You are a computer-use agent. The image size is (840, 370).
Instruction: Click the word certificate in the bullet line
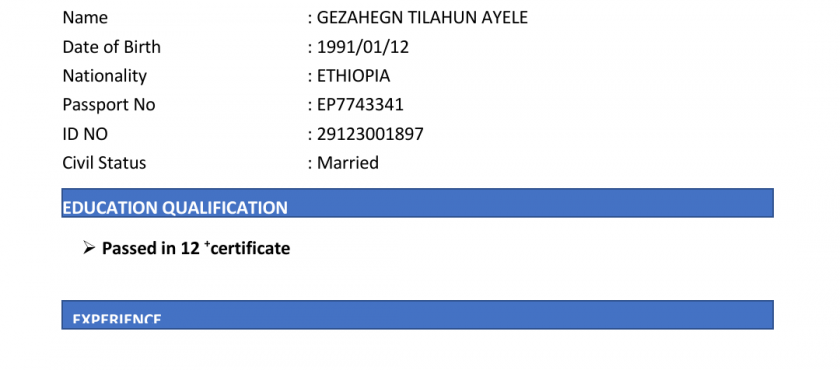pyautogui.click(x=250, y=248)
